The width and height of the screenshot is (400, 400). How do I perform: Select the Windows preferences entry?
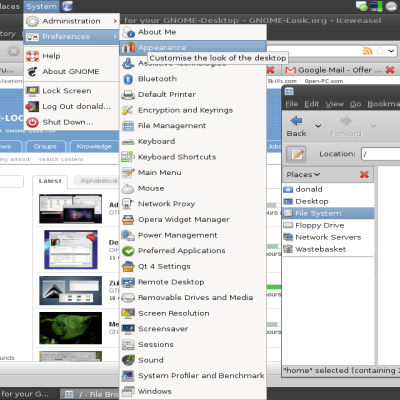coord(193,391)
